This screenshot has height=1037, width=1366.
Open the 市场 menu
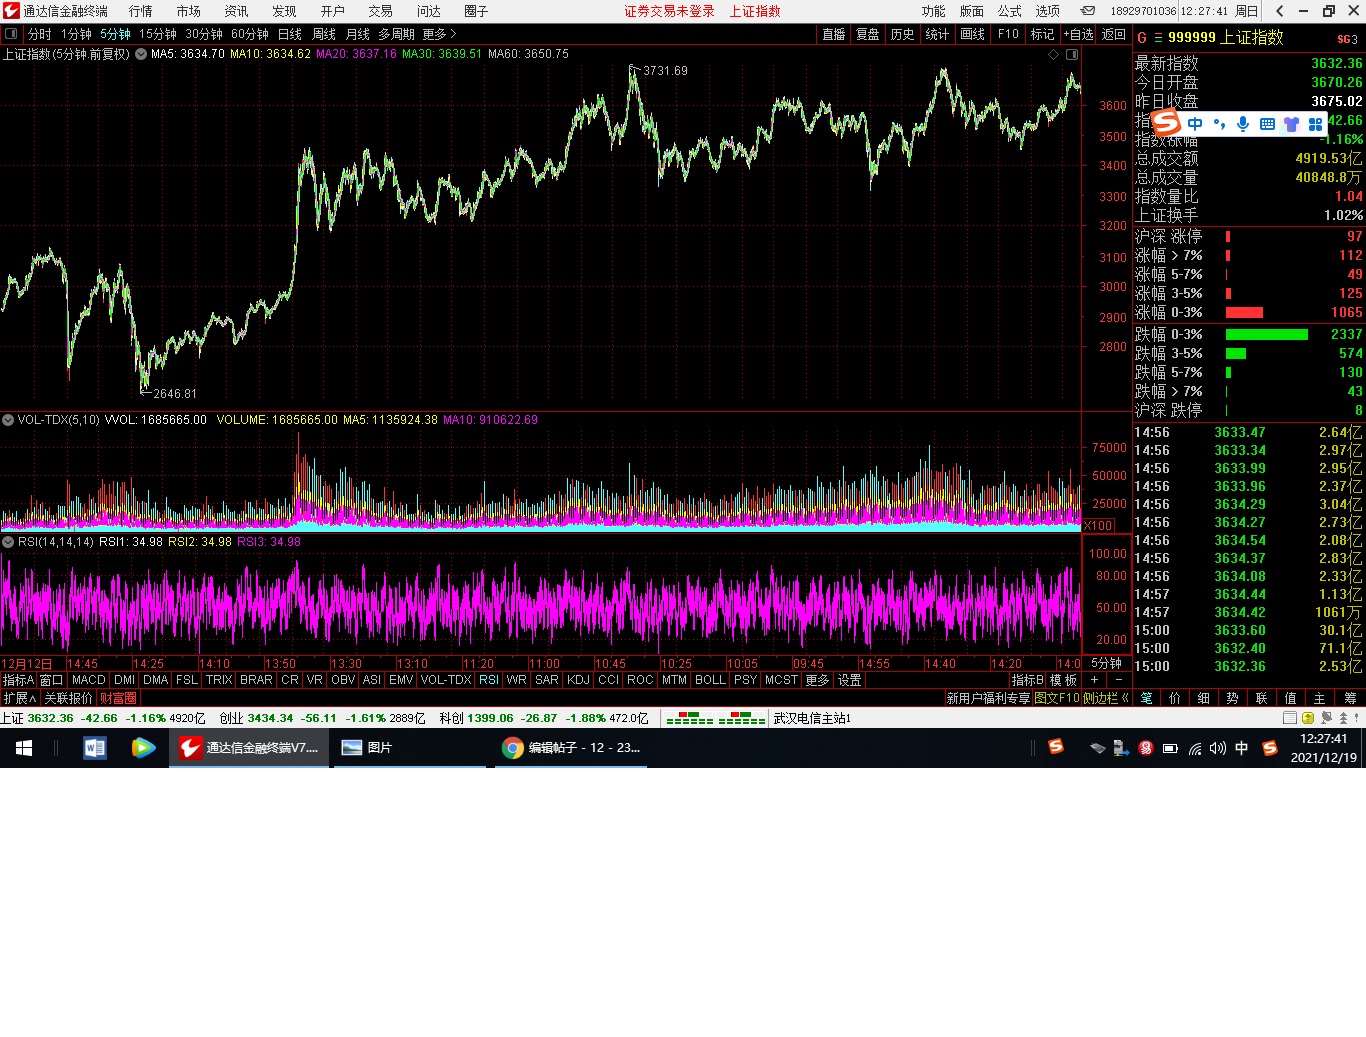(189, 11)
